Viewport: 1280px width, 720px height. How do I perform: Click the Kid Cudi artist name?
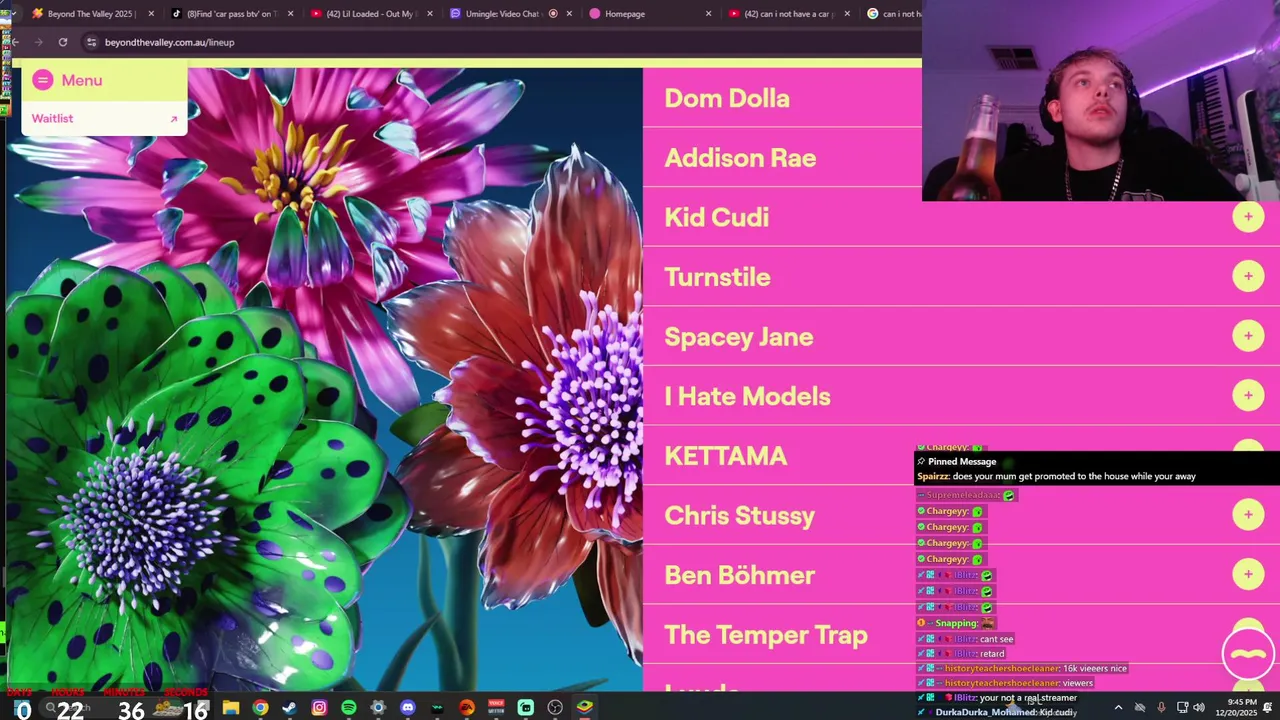point(716,217)
